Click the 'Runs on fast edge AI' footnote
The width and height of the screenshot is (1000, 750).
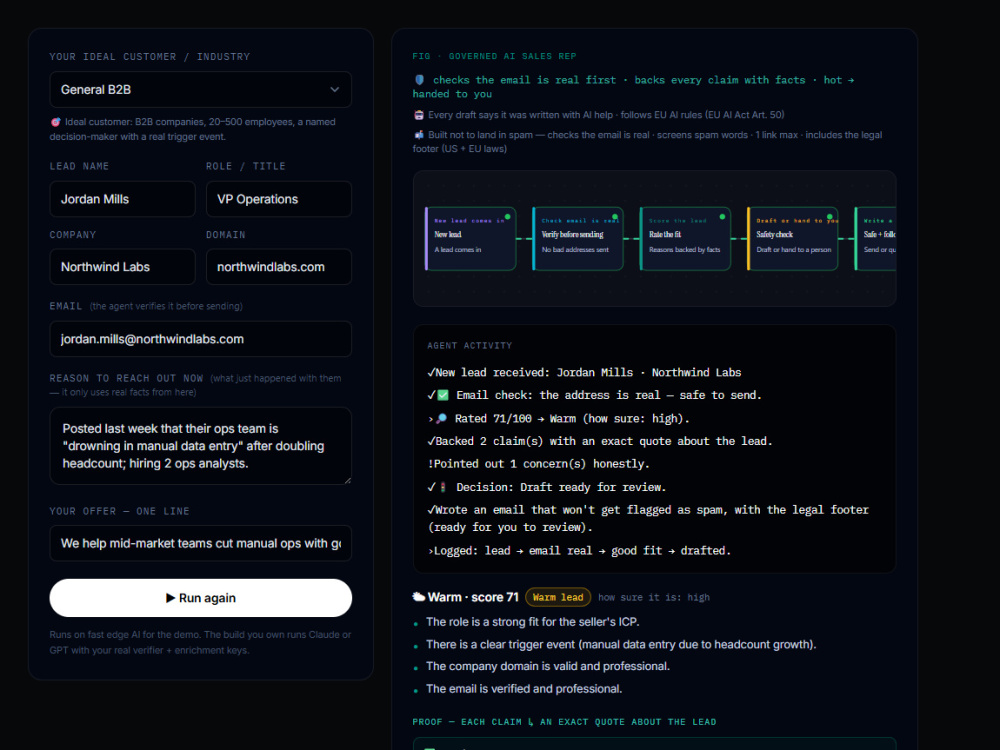tap(200, 642)
